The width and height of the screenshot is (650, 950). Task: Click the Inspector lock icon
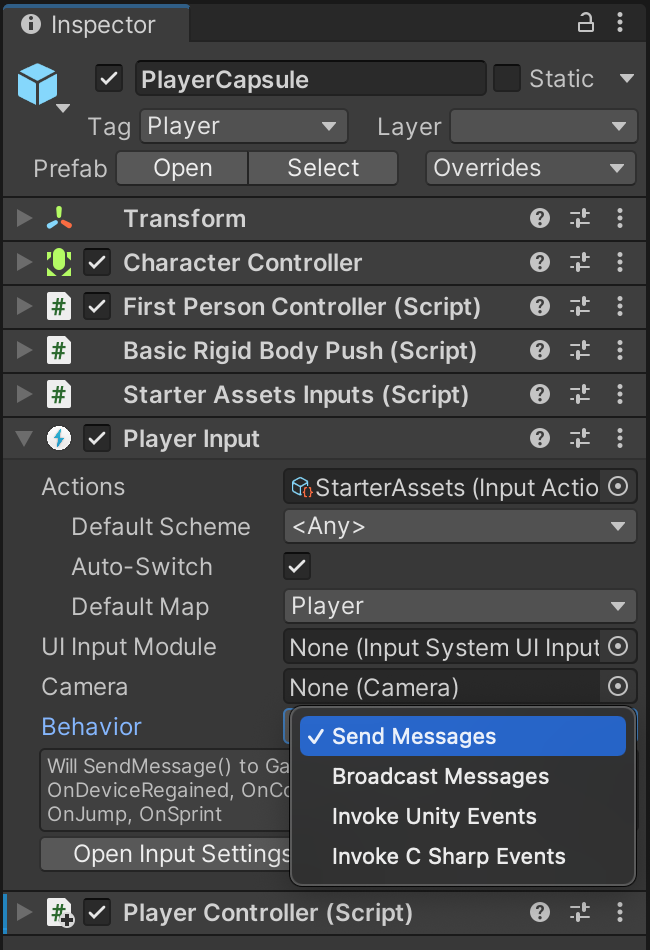(x=587, y=24)
